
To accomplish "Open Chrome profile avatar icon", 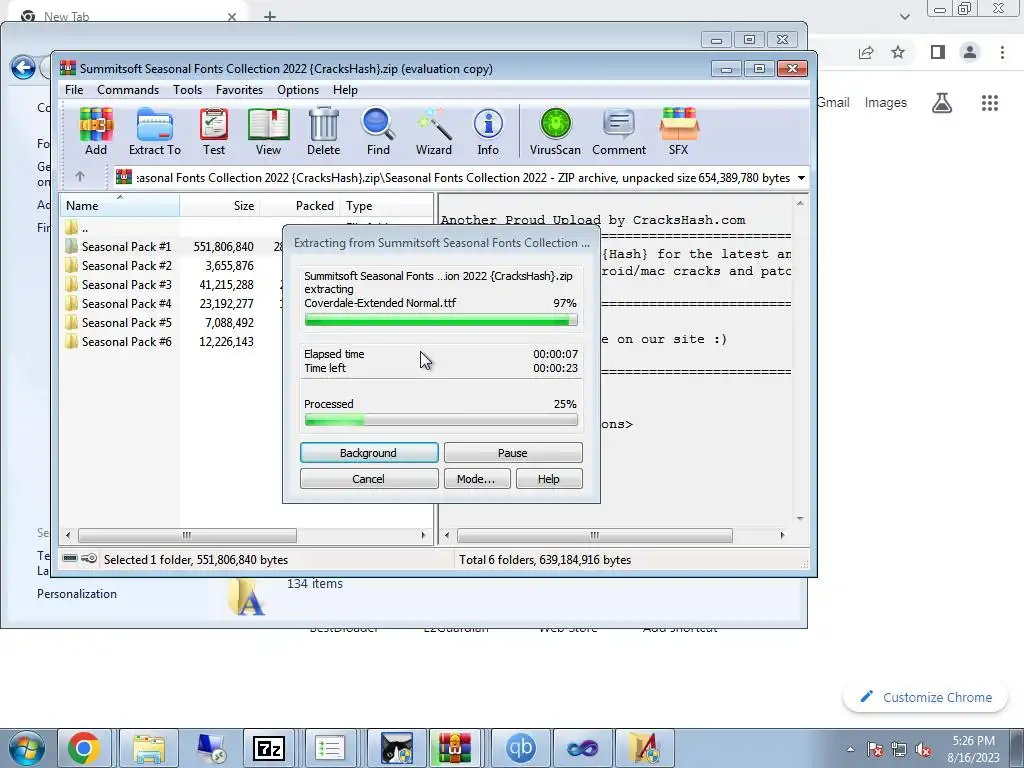I will pos(970,52).
